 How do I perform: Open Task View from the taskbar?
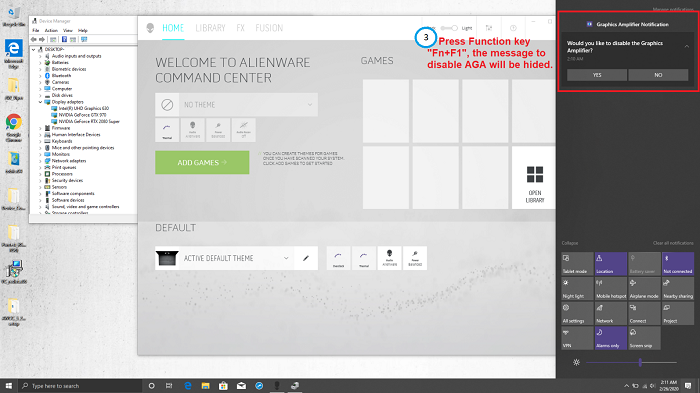click(169, 386)
